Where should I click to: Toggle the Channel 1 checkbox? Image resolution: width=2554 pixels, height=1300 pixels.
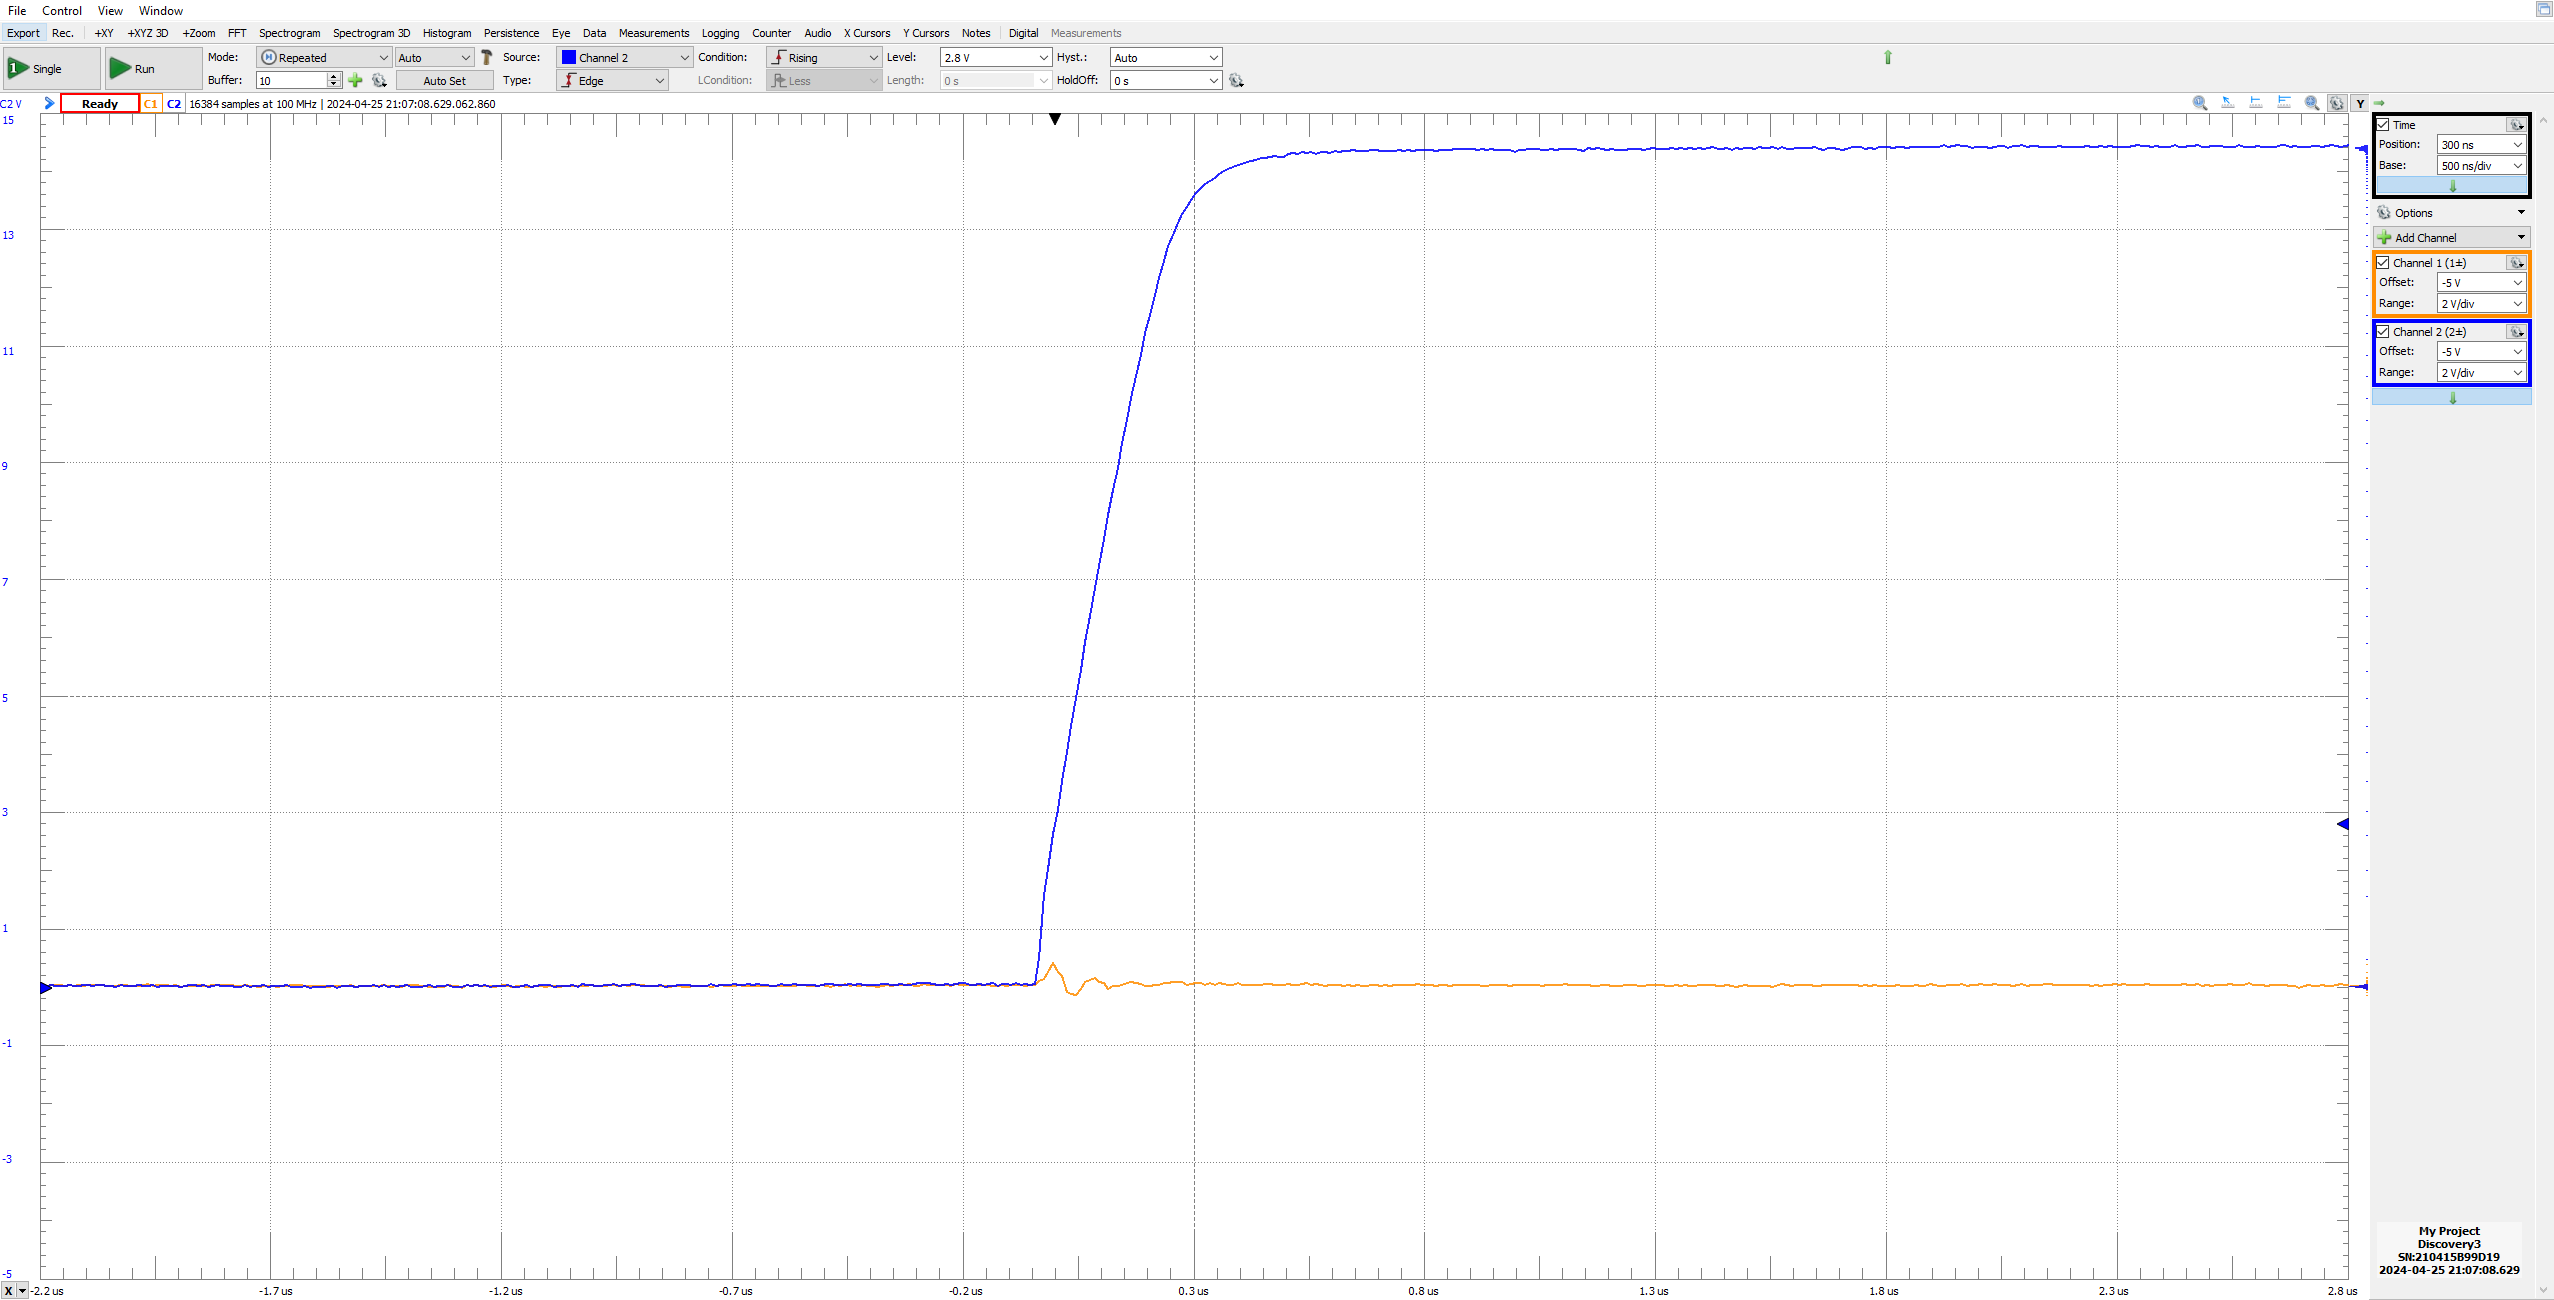(2383, 263)
